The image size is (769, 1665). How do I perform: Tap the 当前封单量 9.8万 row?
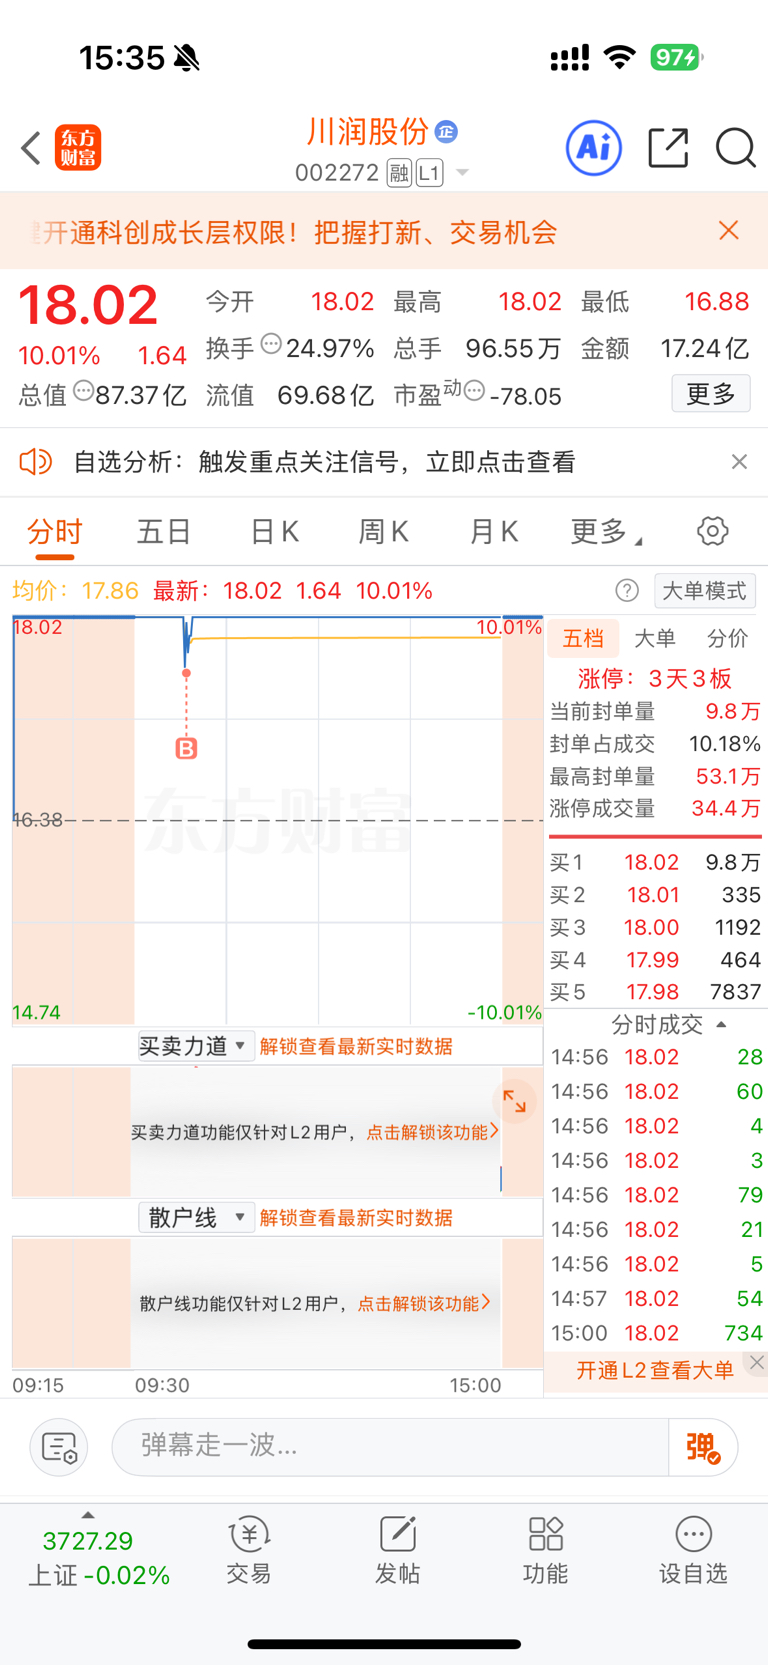point(655,711)
